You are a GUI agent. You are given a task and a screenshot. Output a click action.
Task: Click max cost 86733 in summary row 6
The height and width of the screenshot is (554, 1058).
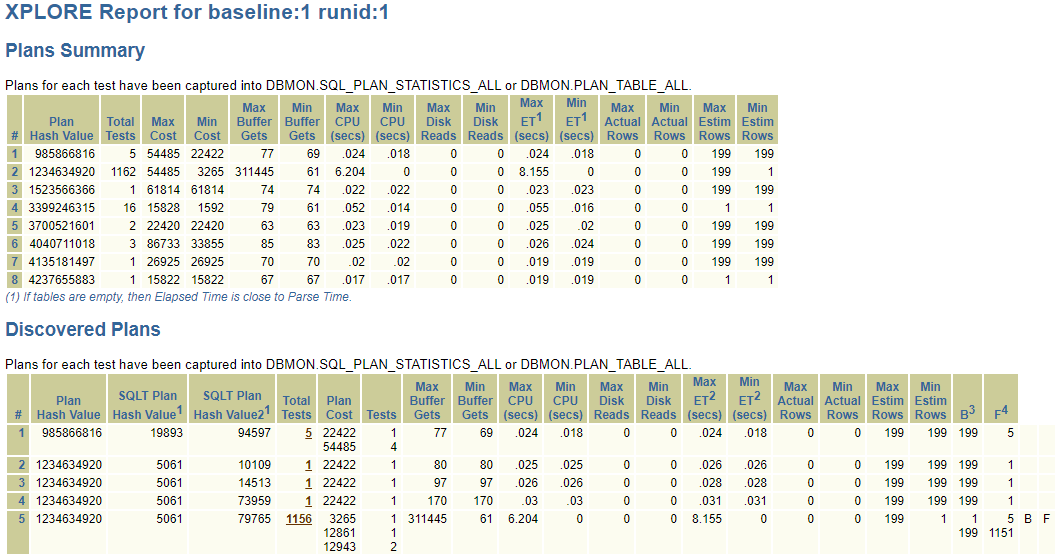pyautogui.click(x=163, y=244)
